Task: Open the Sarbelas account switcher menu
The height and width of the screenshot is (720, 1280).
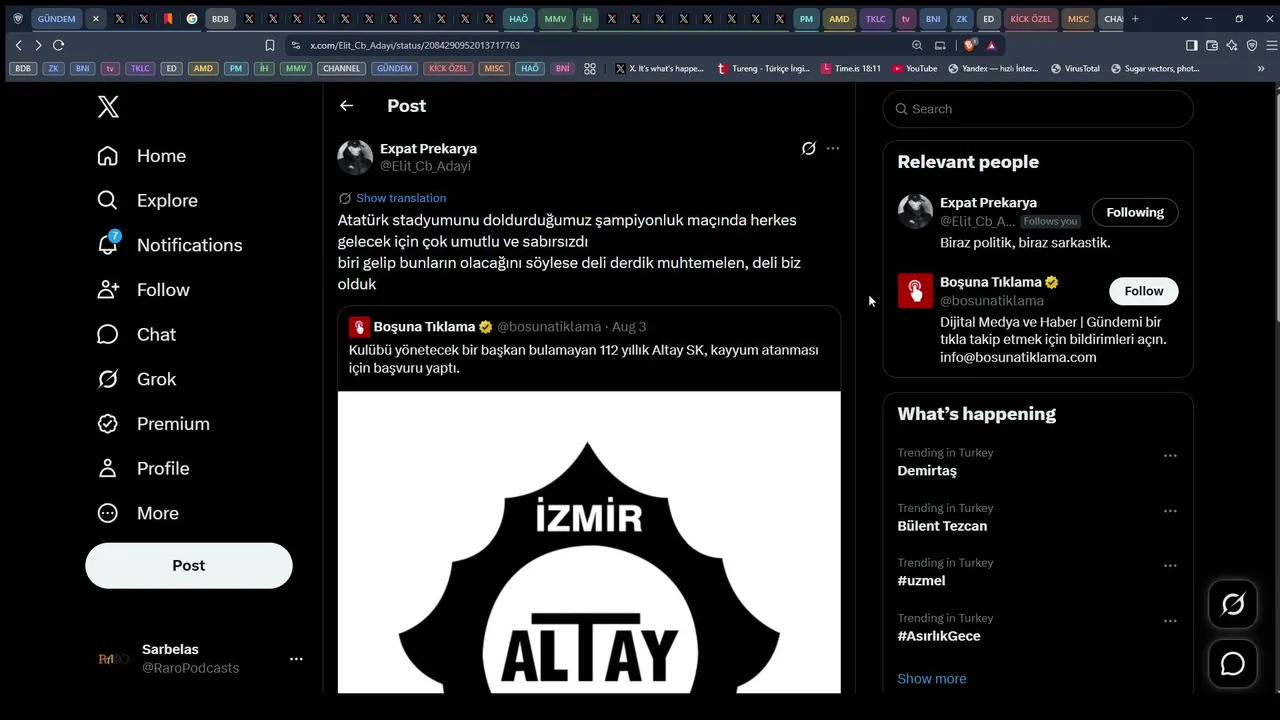Action: point(296,659)
